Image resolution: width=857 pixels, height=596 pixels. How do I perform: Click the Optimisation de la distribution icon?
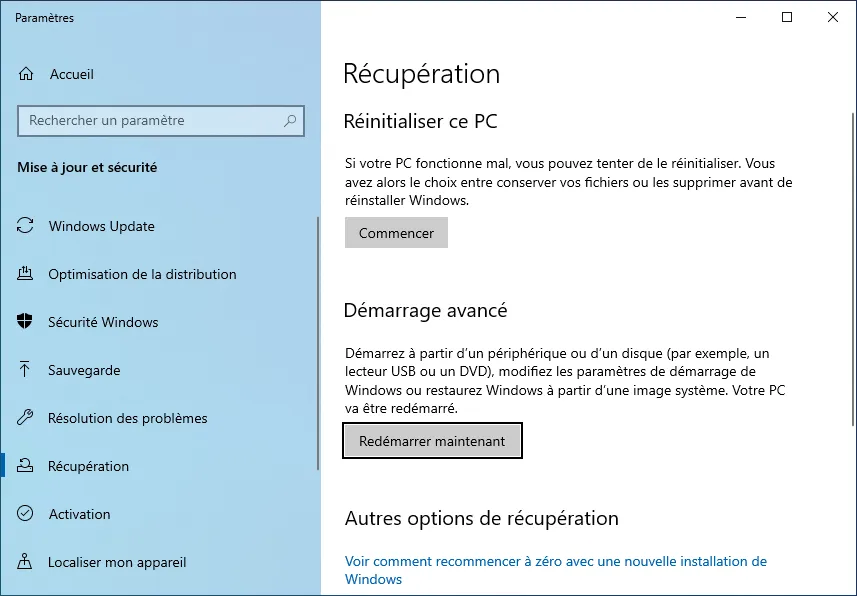[26, 274]
